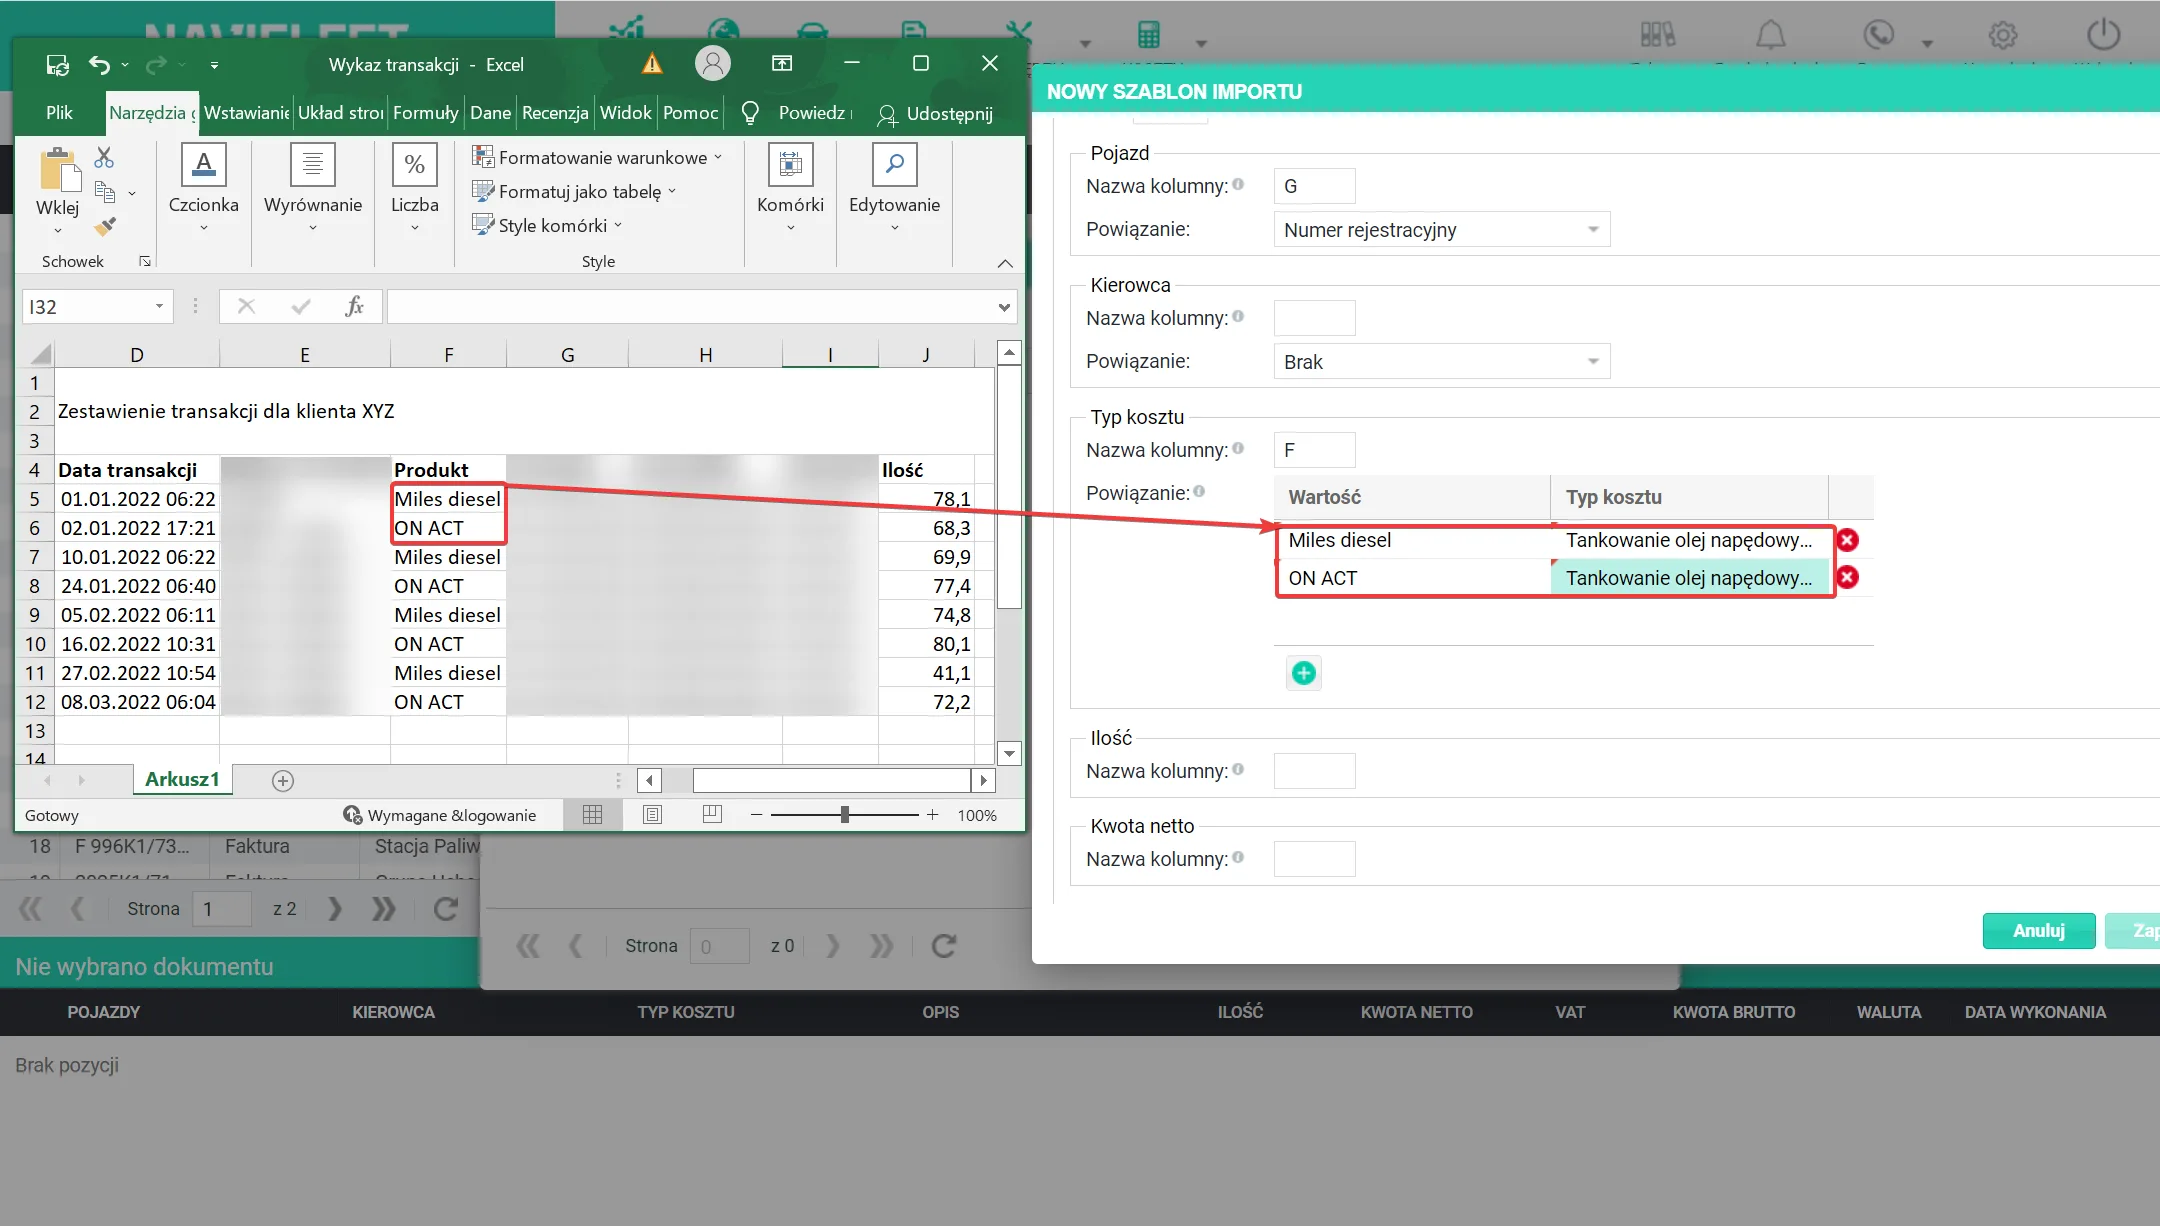The width and height of the screenshot is (2160, 1226).
Task: Open the Czcionka font group
Action: point(204,189)
